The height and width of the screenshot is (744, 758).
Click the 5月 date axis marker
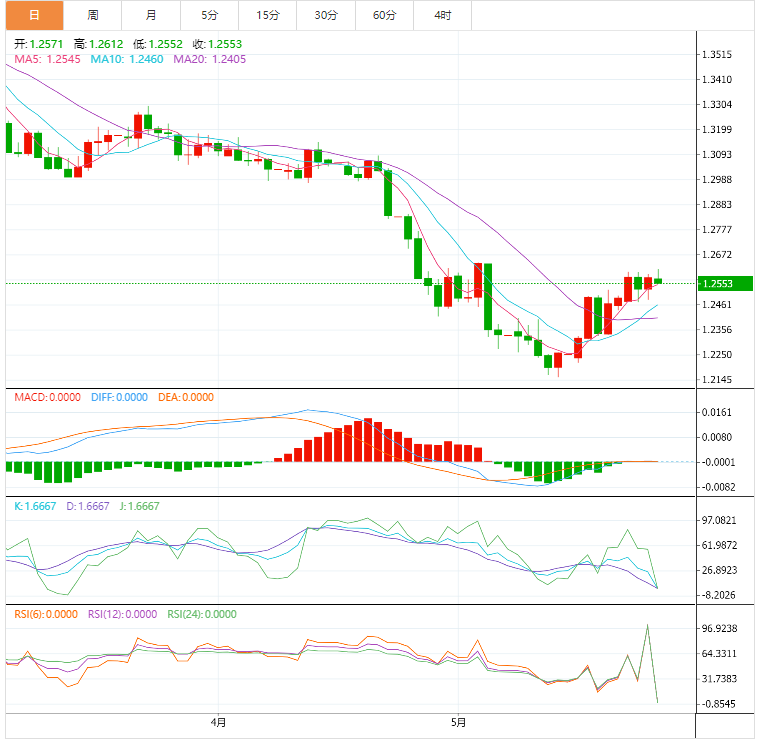pyautogui.click(x=458, y=723)
